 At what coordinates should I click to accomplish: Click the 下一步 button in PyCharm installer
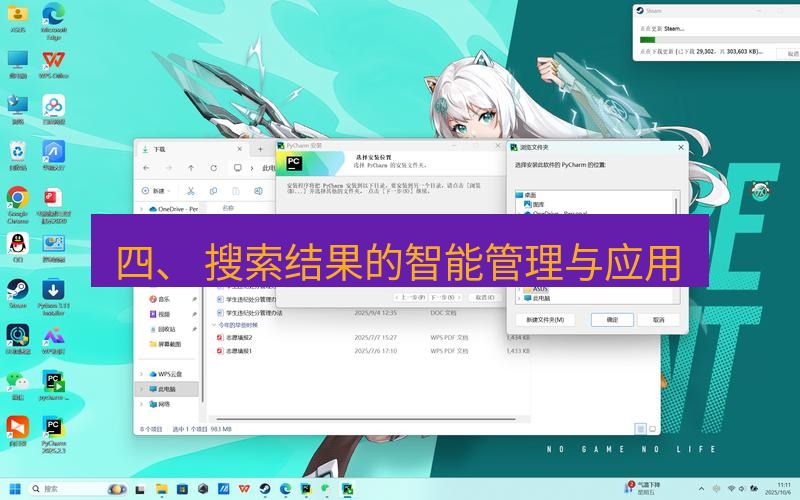444,297
